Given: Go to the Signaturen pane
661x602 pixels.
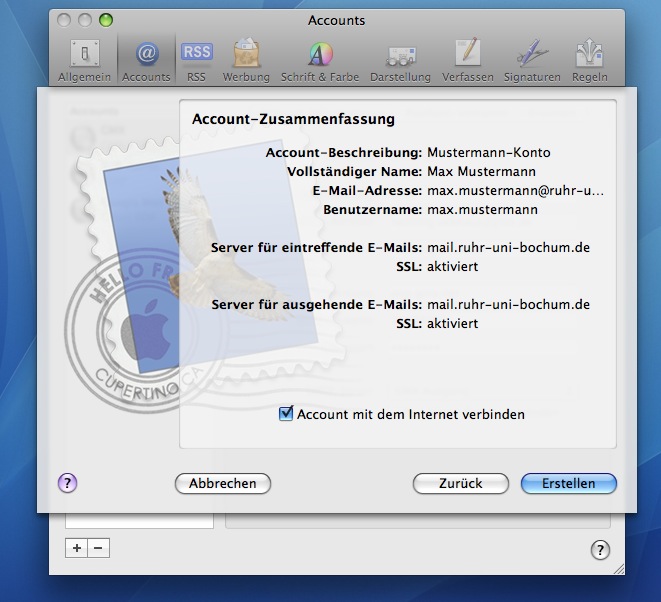Looking at the screenshot, I should coord(531,60).
